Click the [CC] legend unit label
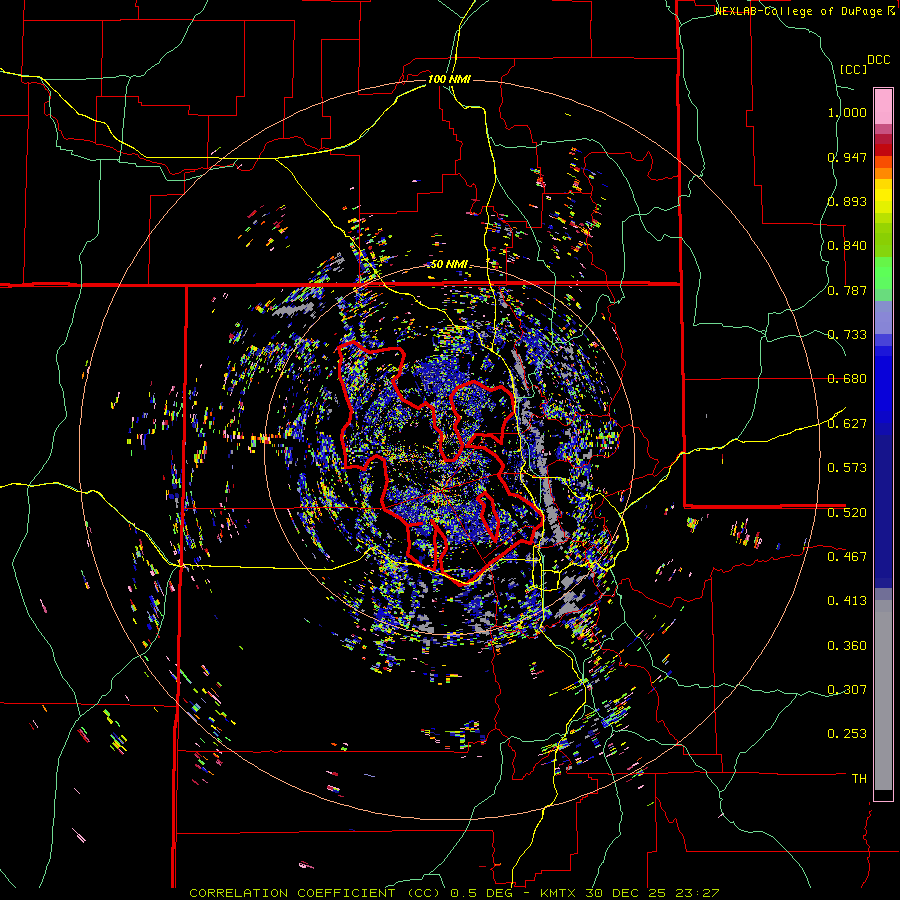Viewport: 900px width, 900px height. [853, 69]
